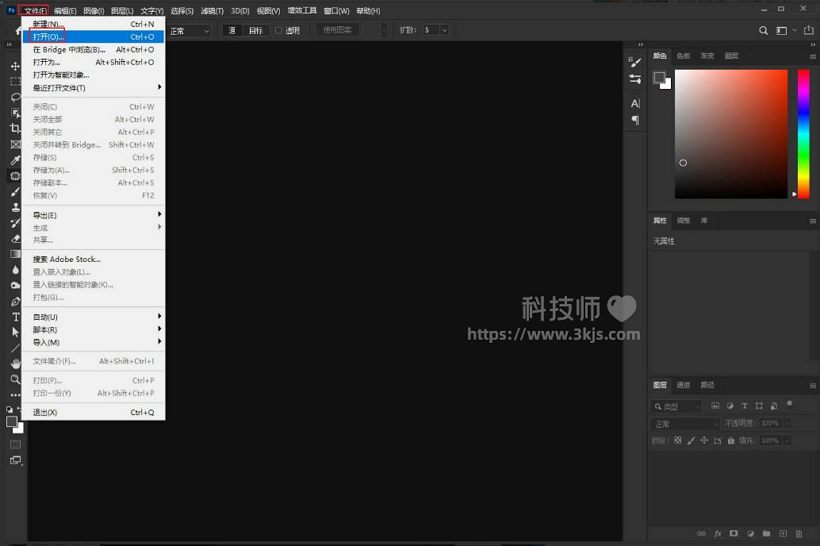Select the Path Selection tool
Viewport: 820px width, 546px height.
(15, 332)
